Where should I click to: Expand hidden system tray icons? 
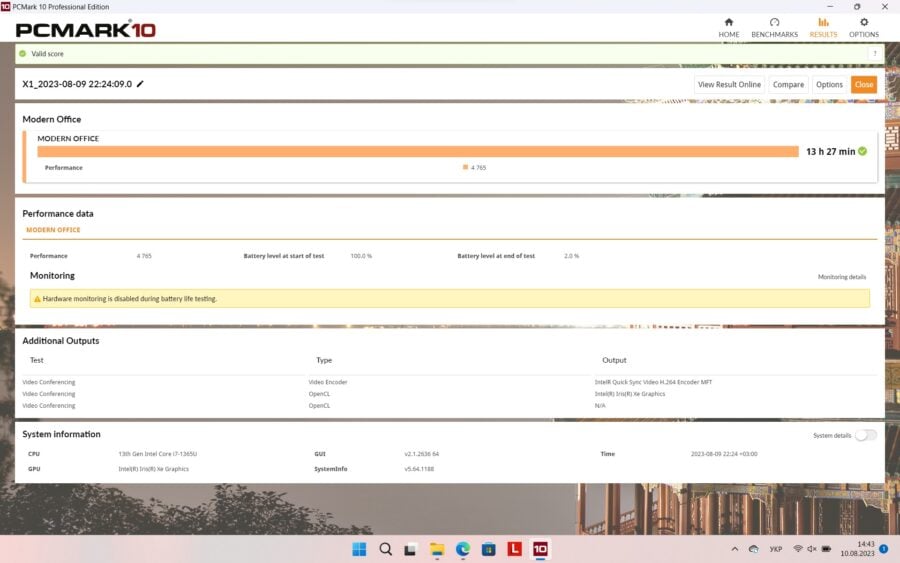coord(735,549)
